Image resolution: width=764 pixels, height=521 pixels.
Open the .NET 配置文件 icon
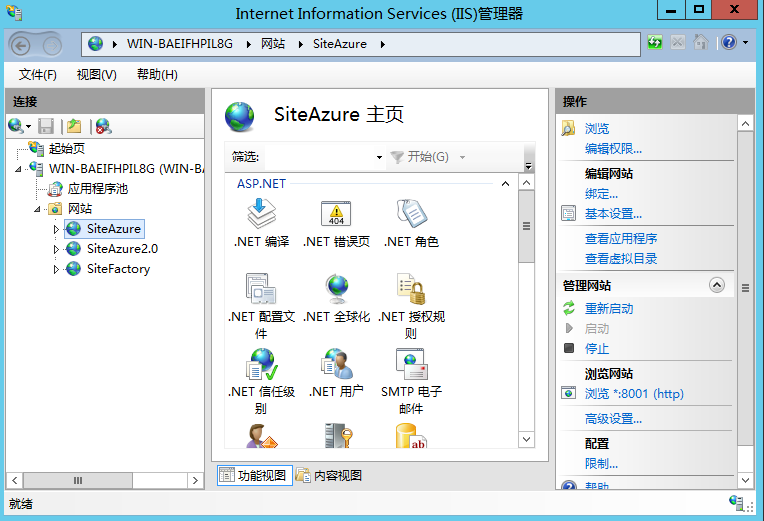click(261, 289)
